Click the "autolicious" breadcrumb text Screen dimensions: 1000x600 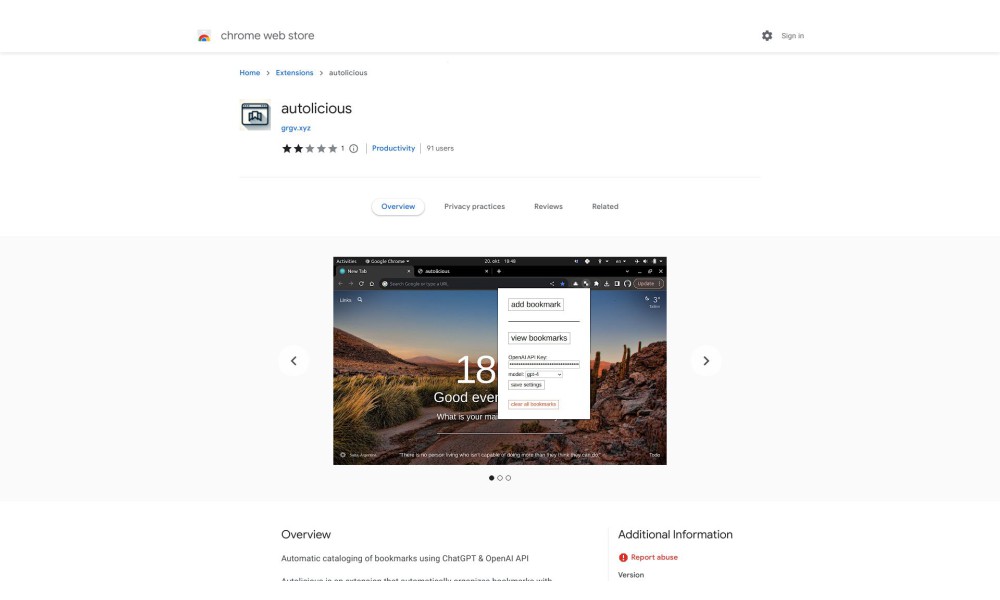(x=348, y=73)
